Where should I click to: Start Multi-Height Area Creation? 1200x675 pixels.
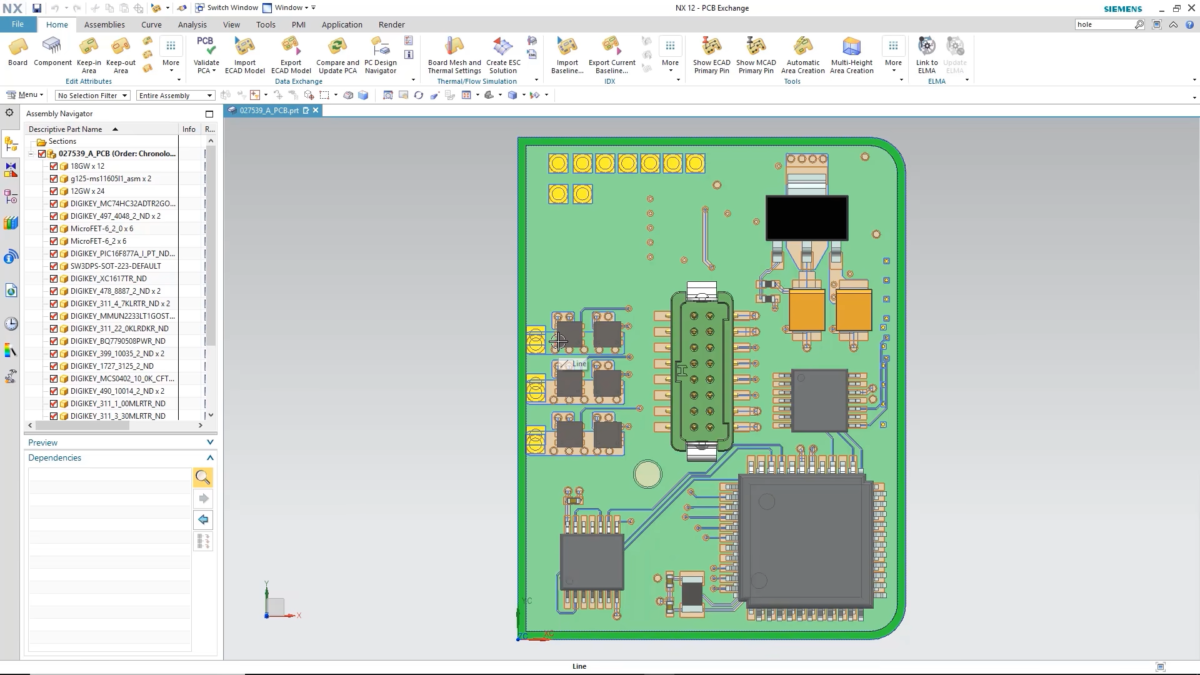[852, 56]
